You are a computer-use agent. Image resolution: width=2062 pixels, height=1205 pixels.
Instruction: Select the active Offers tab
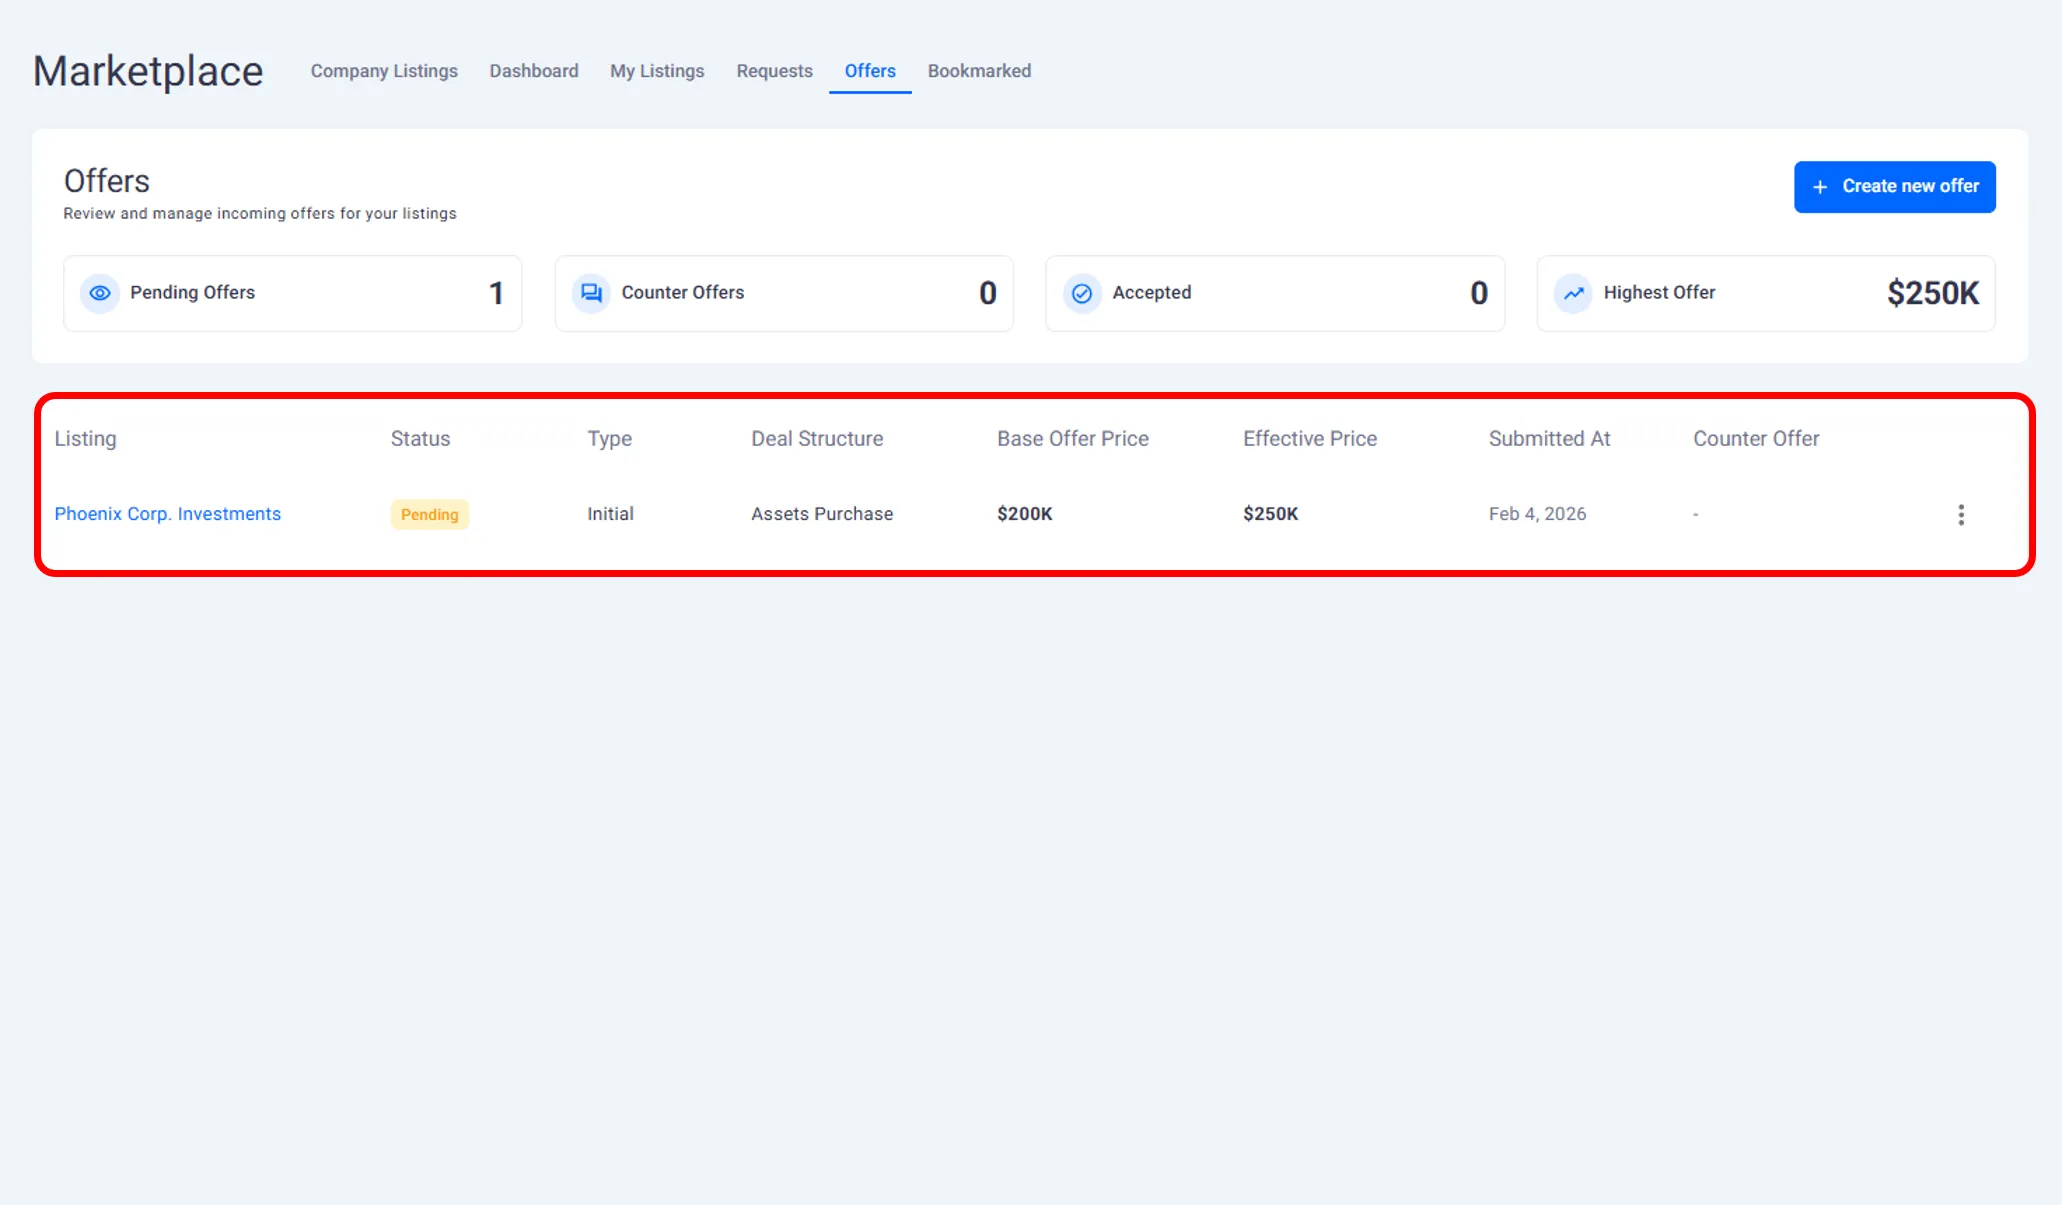coord(870,71)
